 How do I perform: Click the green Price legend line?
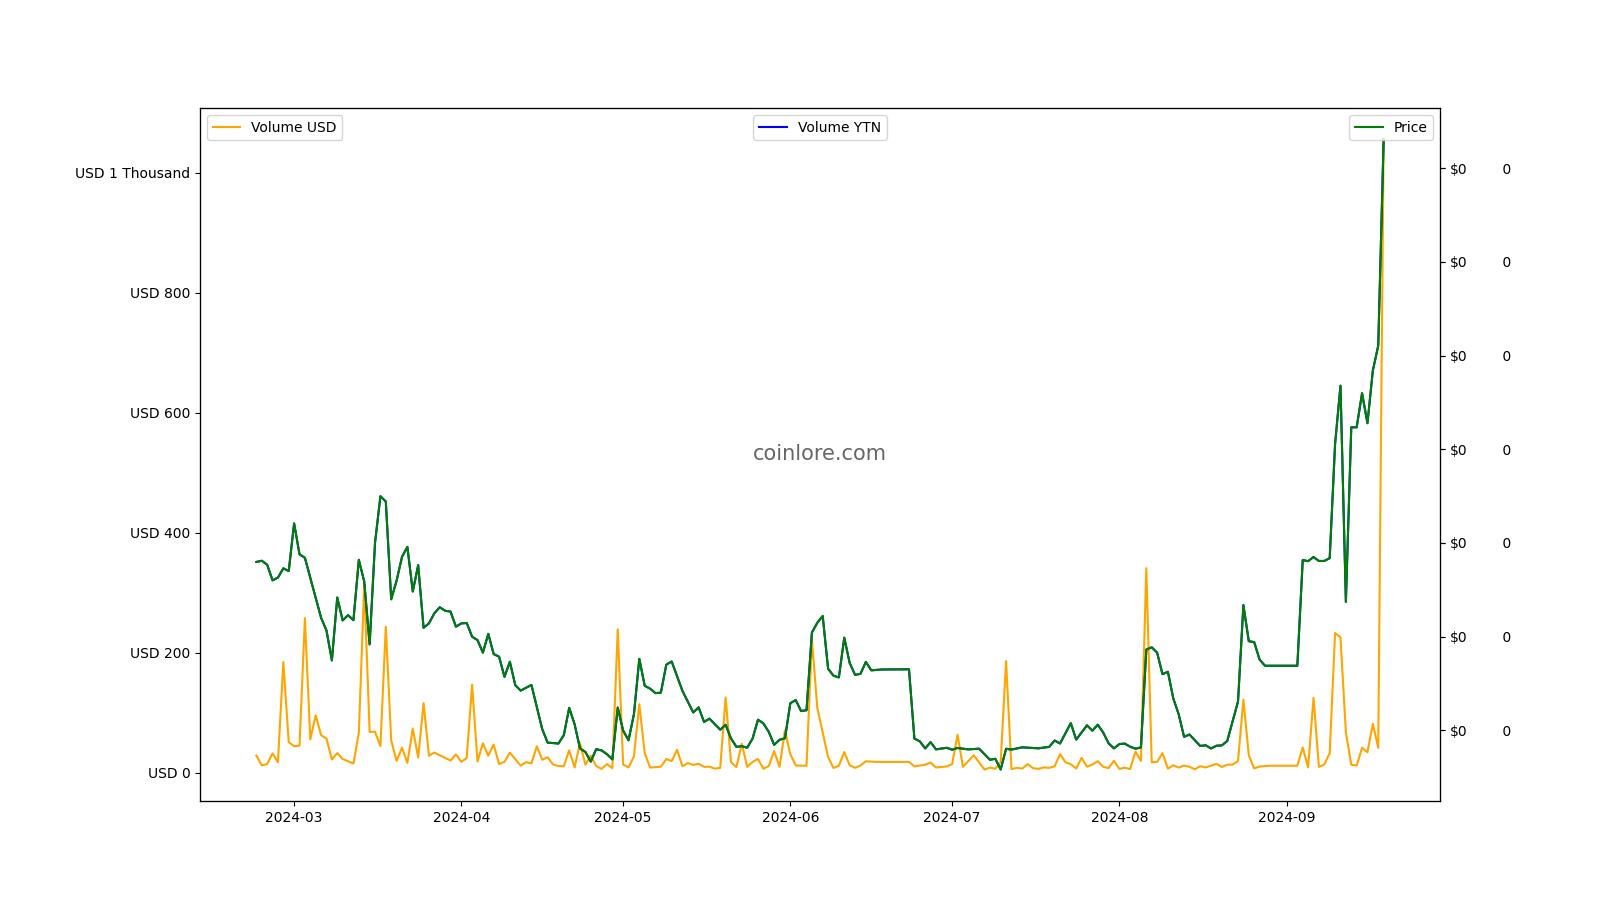pos(1369,127)
